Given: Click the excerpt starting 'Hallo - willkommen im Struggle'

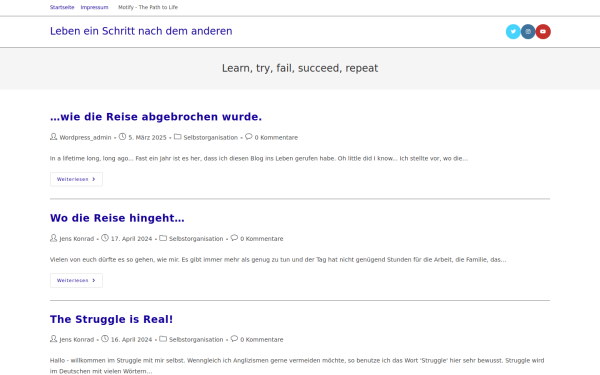Looking at the screenshot, I should point(297,366).
